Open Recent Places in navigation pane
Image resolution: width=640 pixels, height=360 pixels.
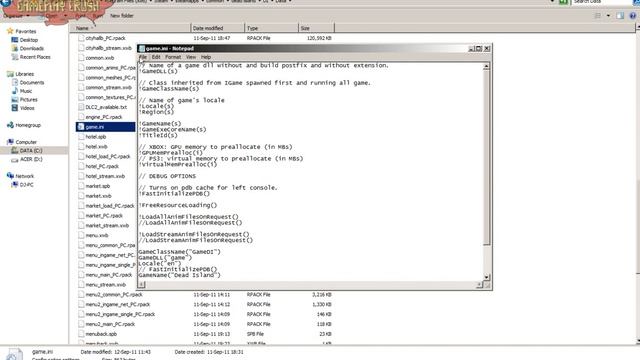35,57
